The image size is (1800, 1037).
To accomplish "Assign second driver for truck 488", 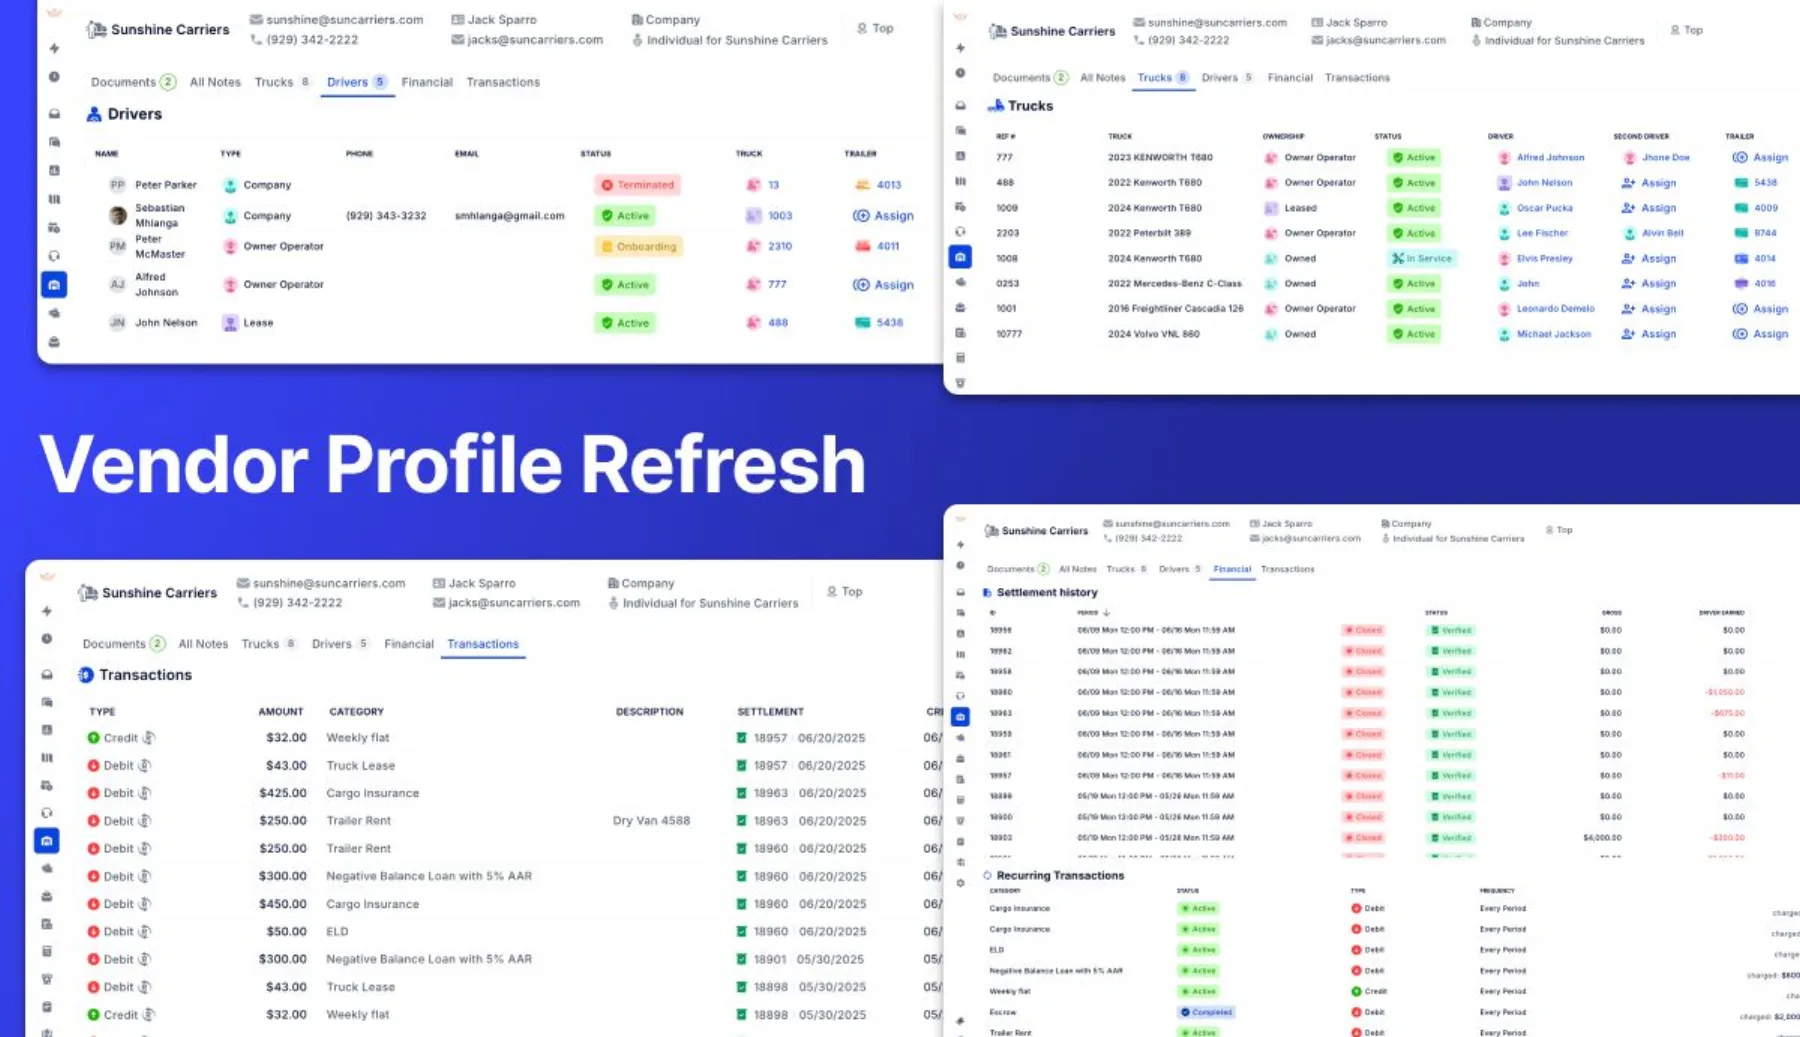I will tap(1648, 183).
